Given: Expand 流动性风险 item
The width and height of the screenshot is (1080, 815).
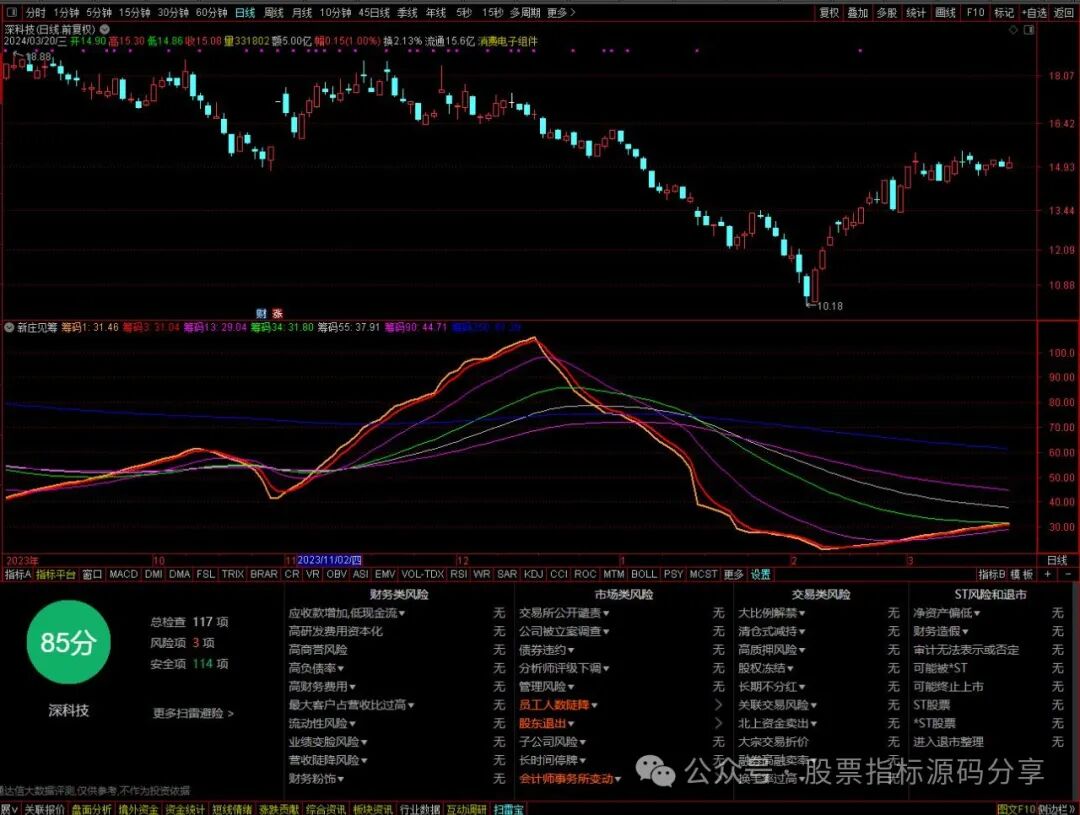Looking at the screenshot, I should pyautogui.click(x=322, y=723).
